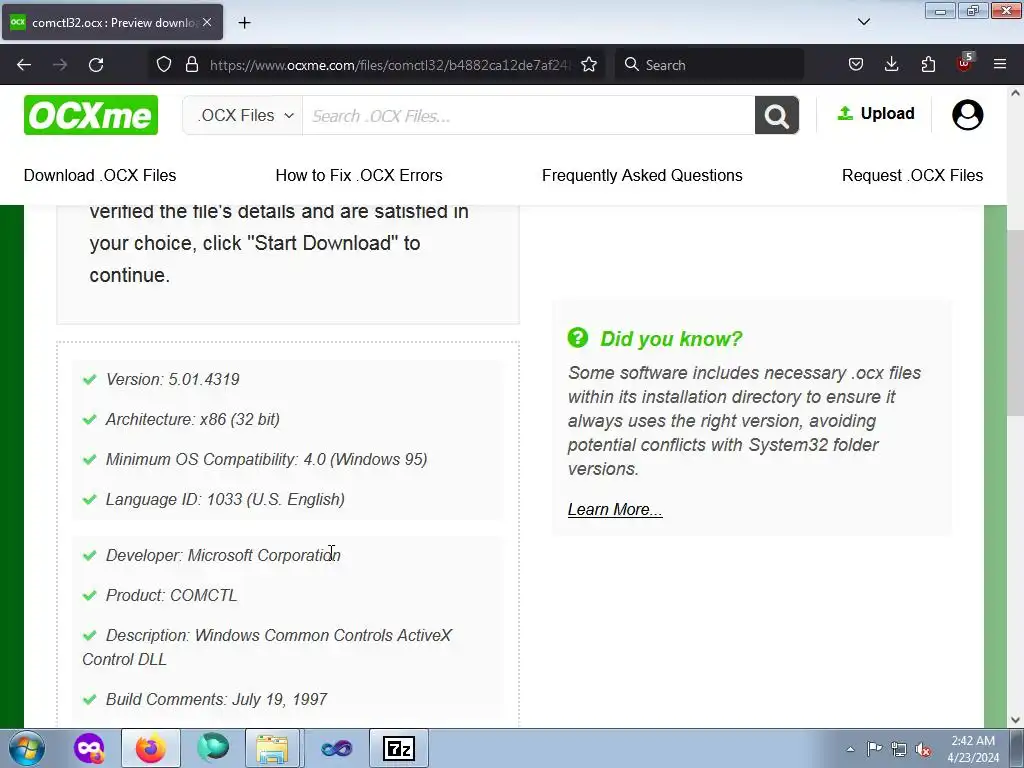Click Language ID: 1033 (U.S. English)
The width and height of the screenshot is (1024, 768).
point(225,499)
